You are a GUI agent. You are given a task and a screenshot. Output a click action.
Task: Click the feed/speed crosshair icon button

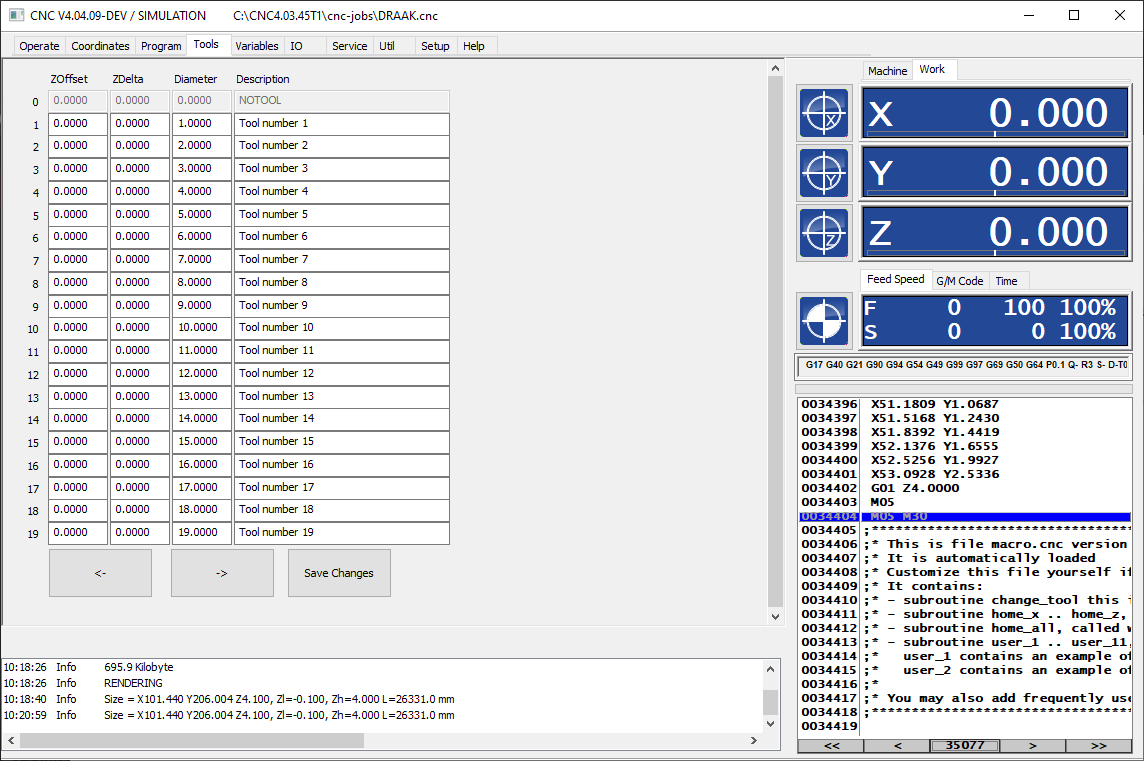pyautogui.click(x=824, y=320)
